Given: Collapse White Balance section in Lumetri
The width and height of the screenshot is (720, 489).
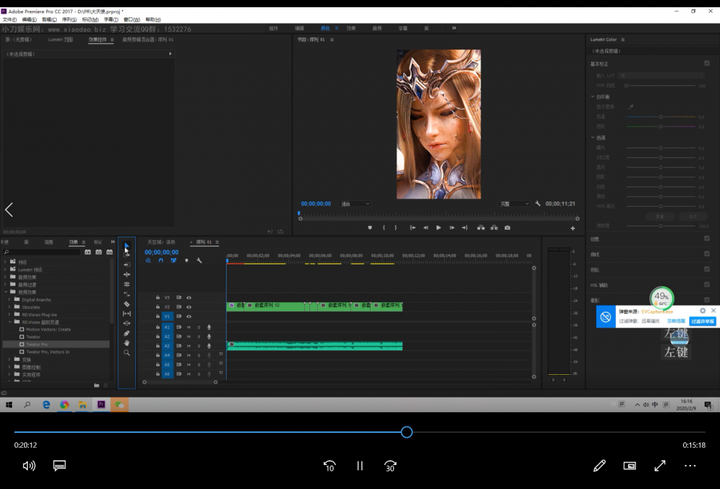Looking at the screenshot, I should tap(593, 97).
